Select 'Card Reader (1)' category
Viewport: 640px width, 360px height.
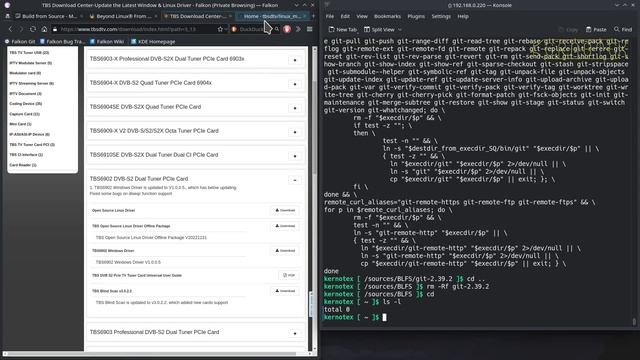[x=22, y=165]
